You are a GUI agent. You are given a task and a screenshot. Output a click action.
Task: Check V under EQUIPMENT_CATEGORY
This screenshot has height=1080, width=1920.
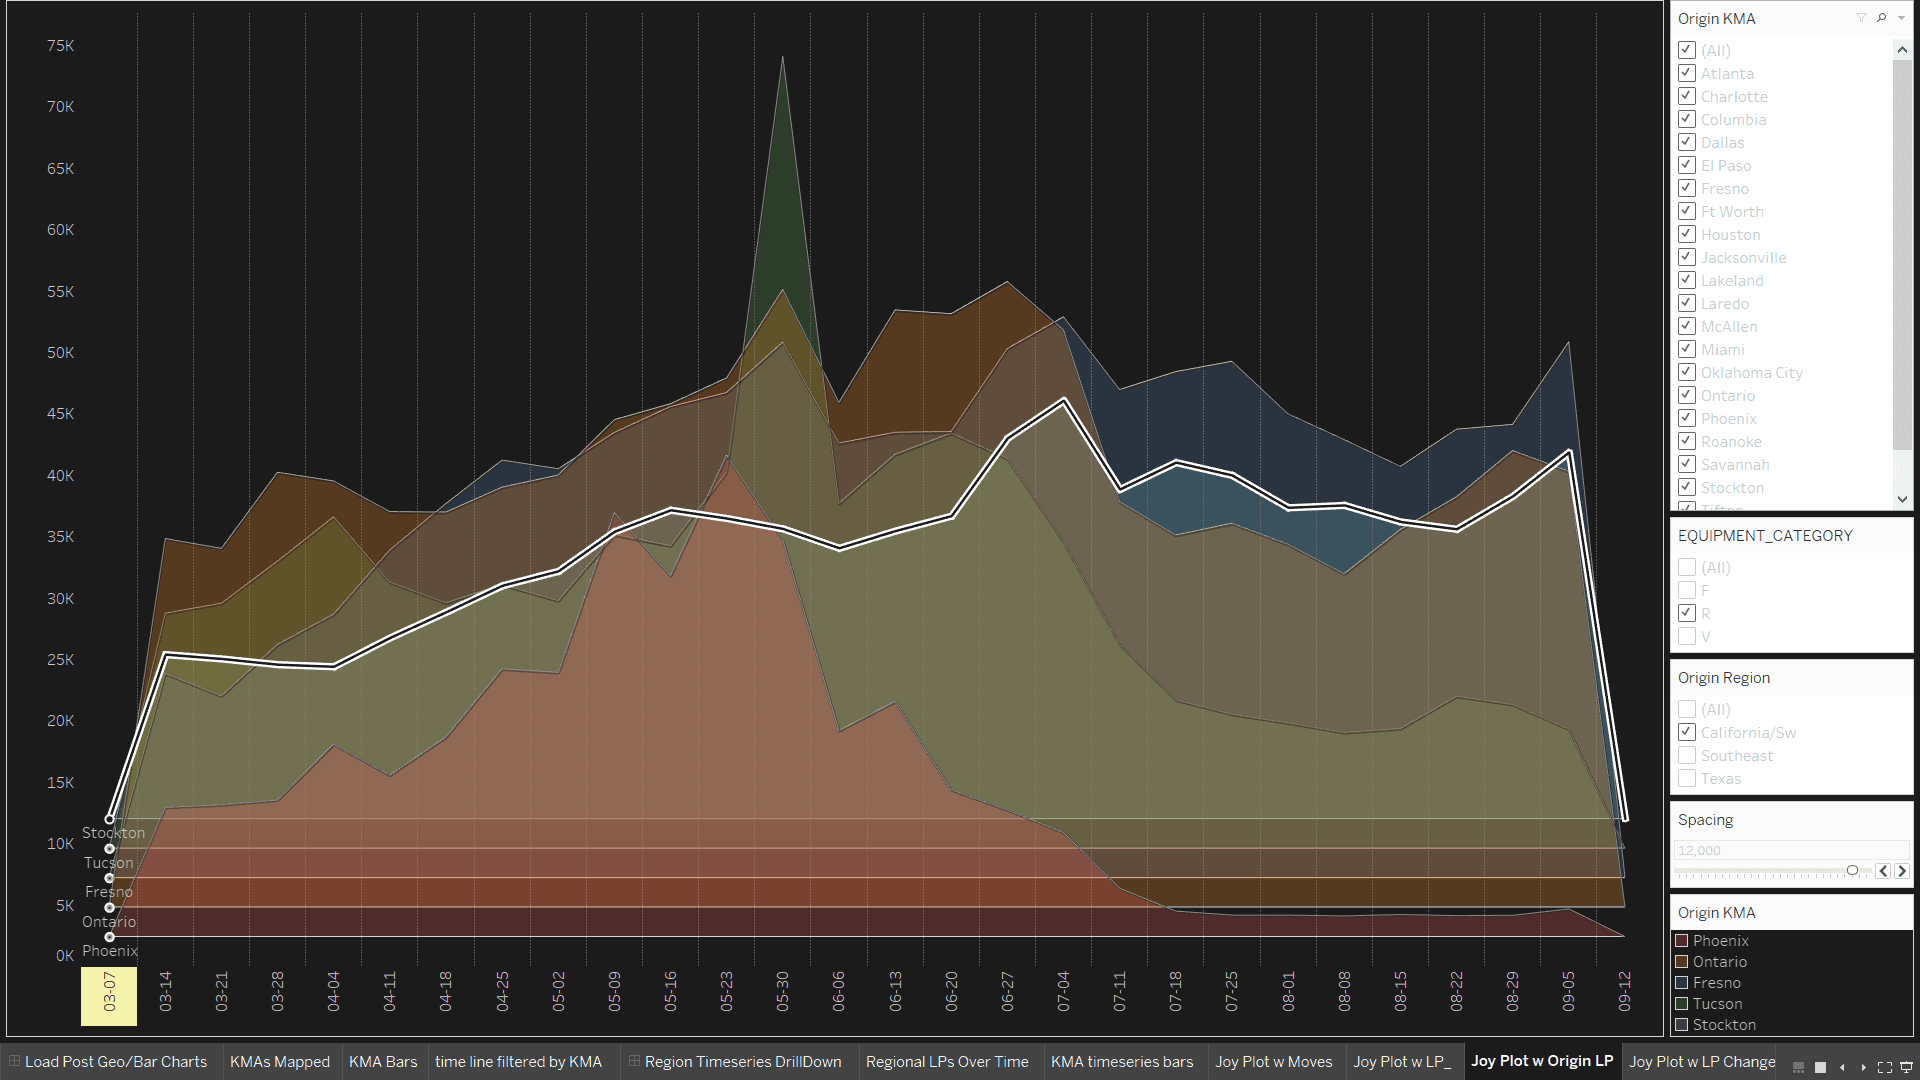click(1687, 636)
